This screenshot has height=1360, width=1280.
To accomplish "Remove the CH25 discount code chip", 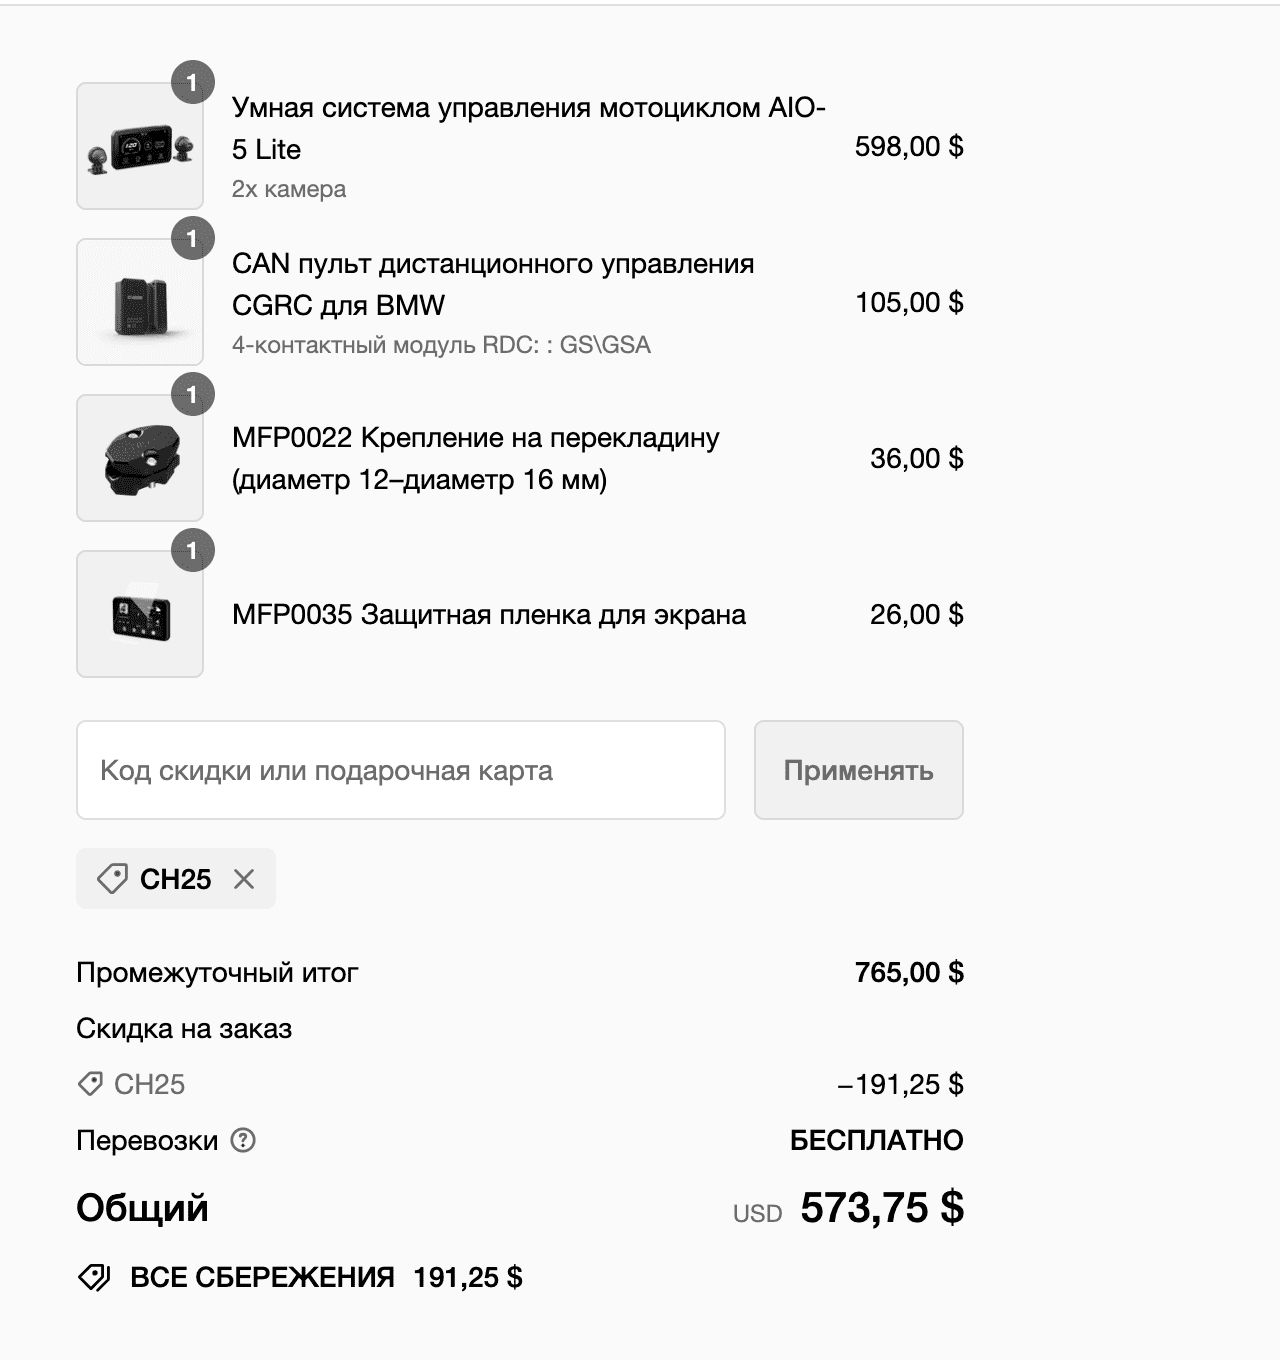I will [244, 879].
